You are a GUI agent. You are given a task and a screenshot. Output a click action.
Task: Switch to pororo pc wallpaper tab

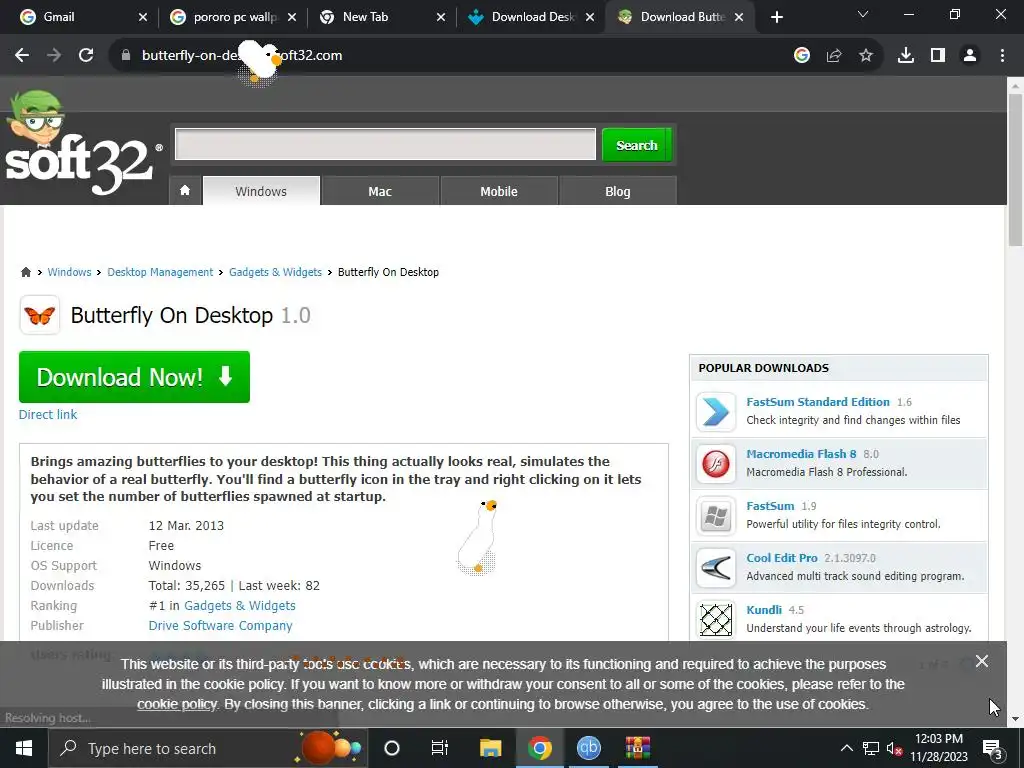[x=232, y=18]
